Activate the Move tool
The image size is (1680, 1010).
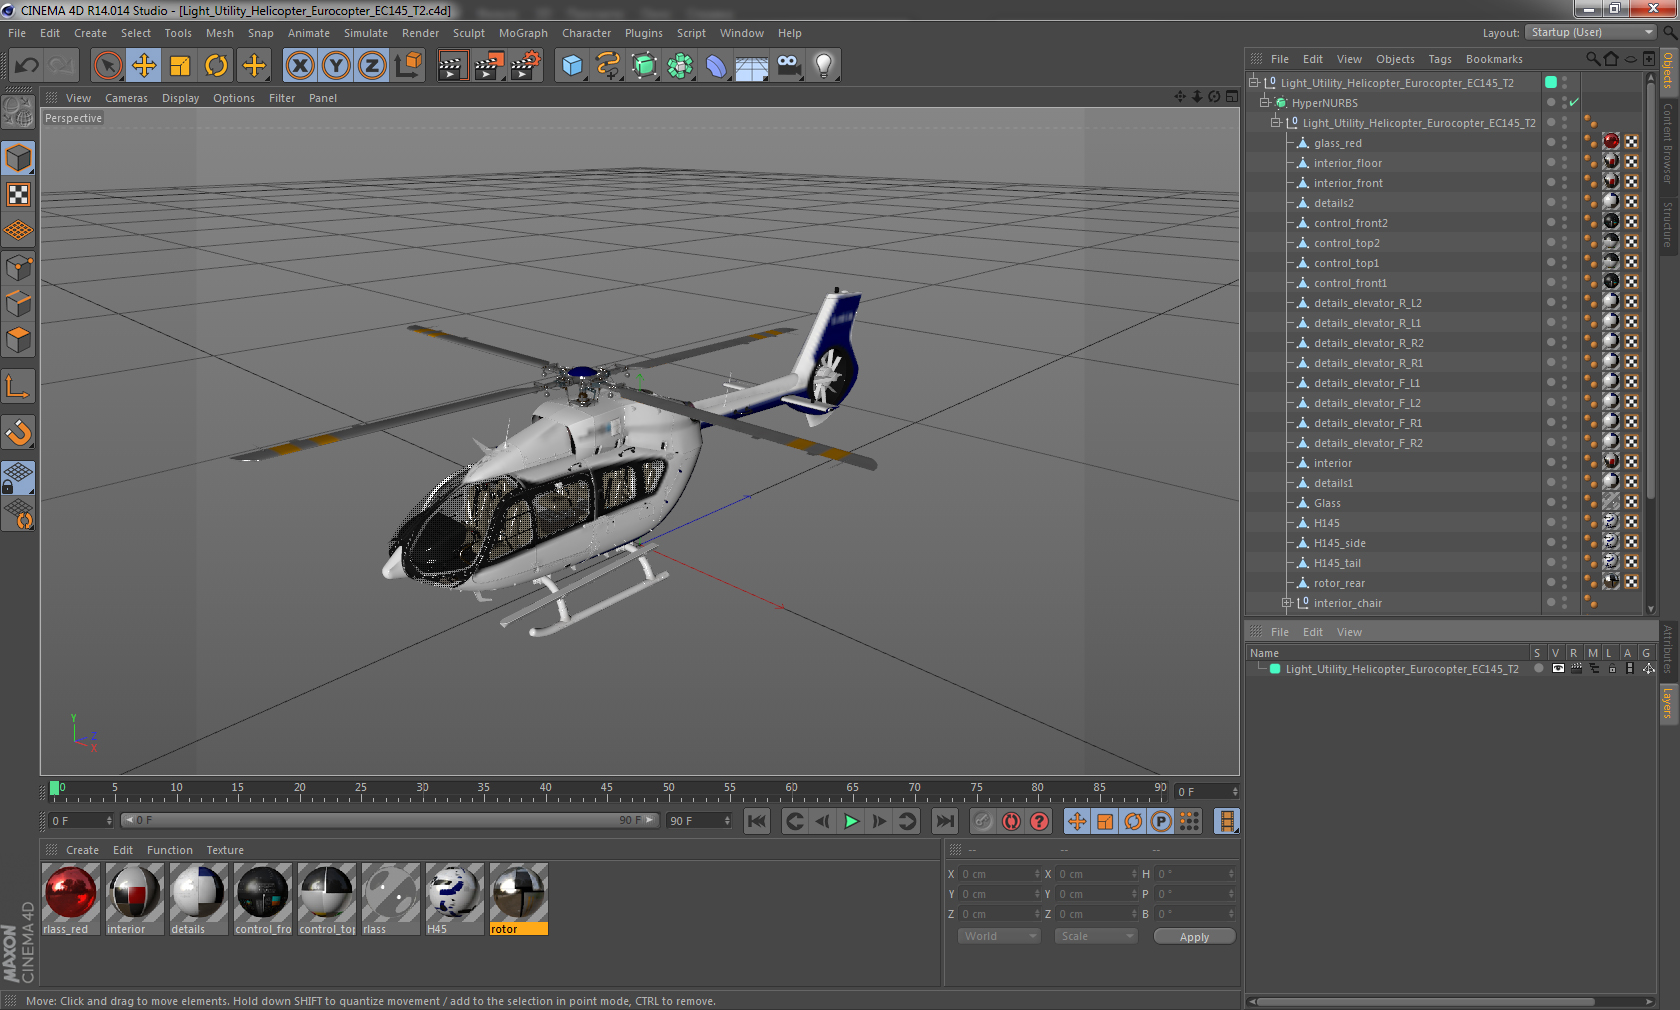pos(144,66)
